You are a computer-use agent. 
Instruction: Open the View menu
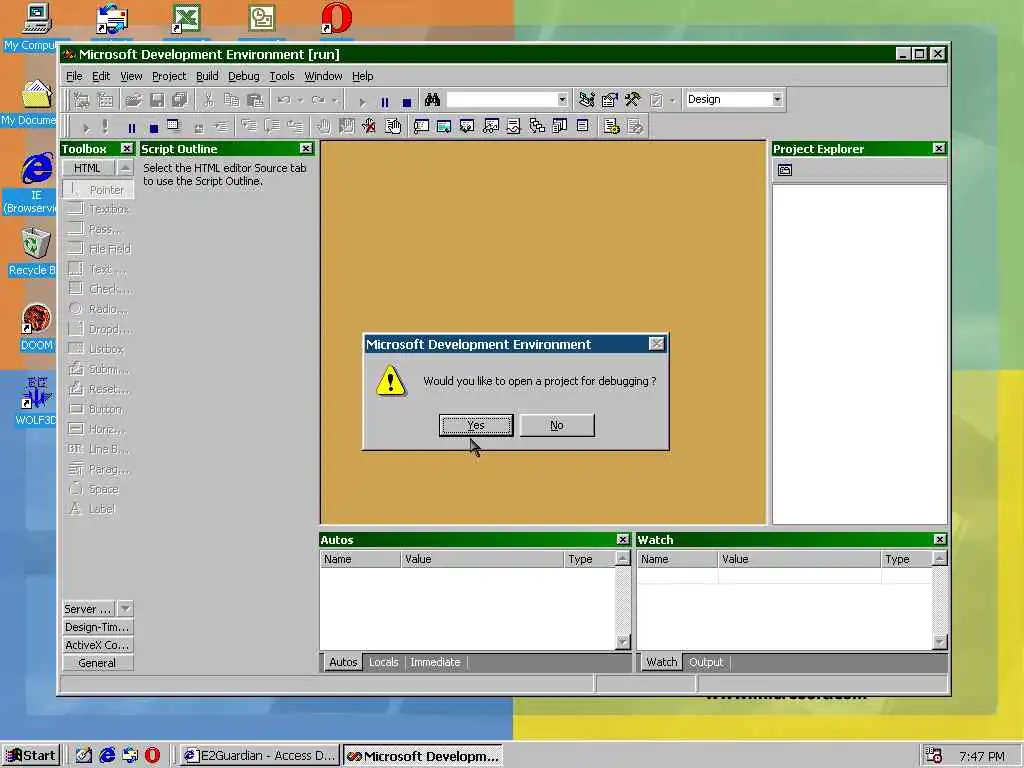(131, 76)
